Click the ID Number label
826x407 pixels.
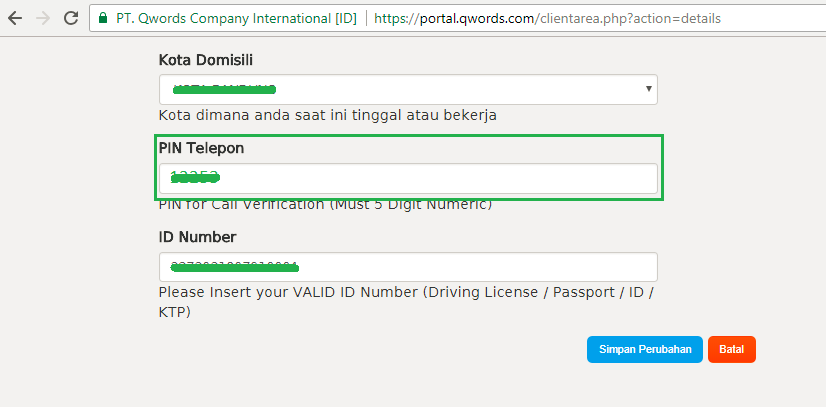click(197, 237)
